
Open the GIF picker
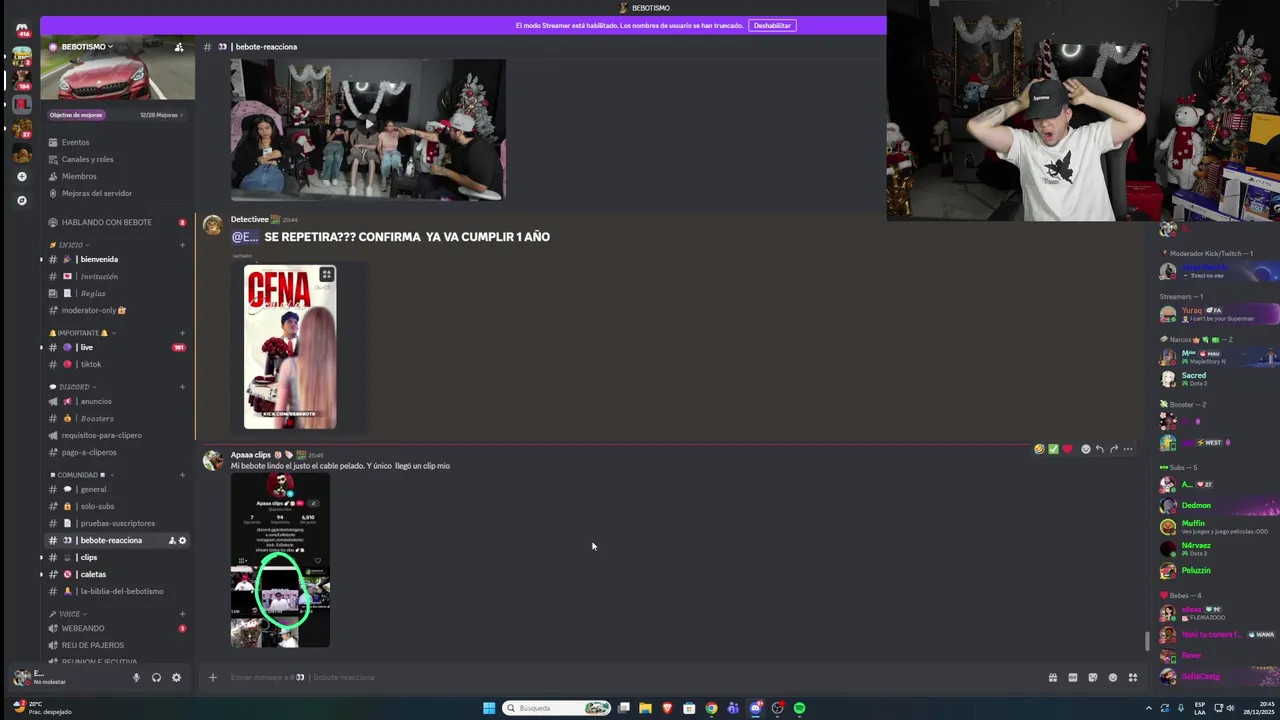tap(1073, 677)
